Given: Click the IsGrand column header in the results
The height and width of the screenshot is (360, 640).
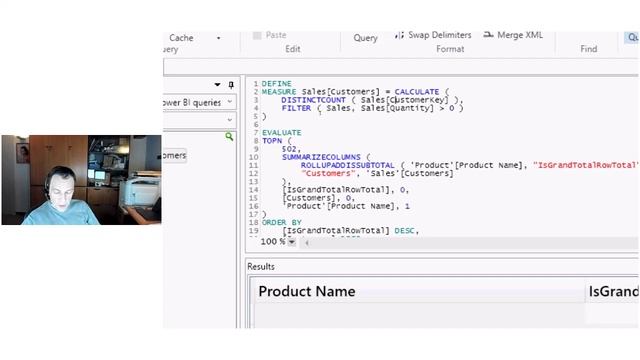Looking at the screenshot, I should coord(613,291).
